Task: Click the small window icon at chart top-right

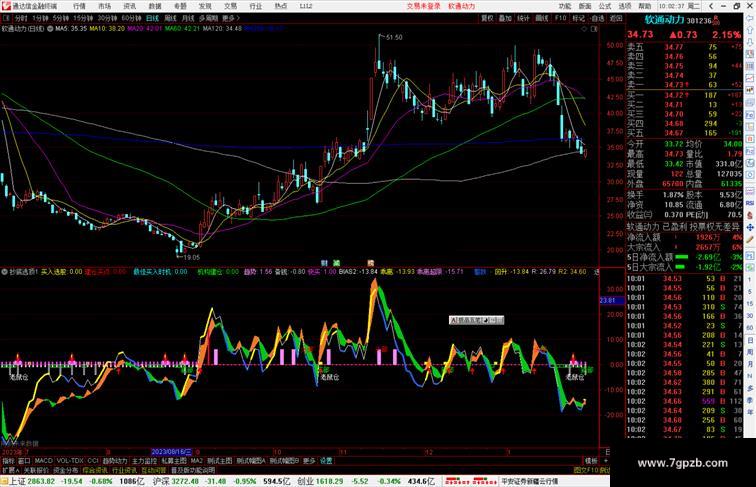Action: pos(594,29)
